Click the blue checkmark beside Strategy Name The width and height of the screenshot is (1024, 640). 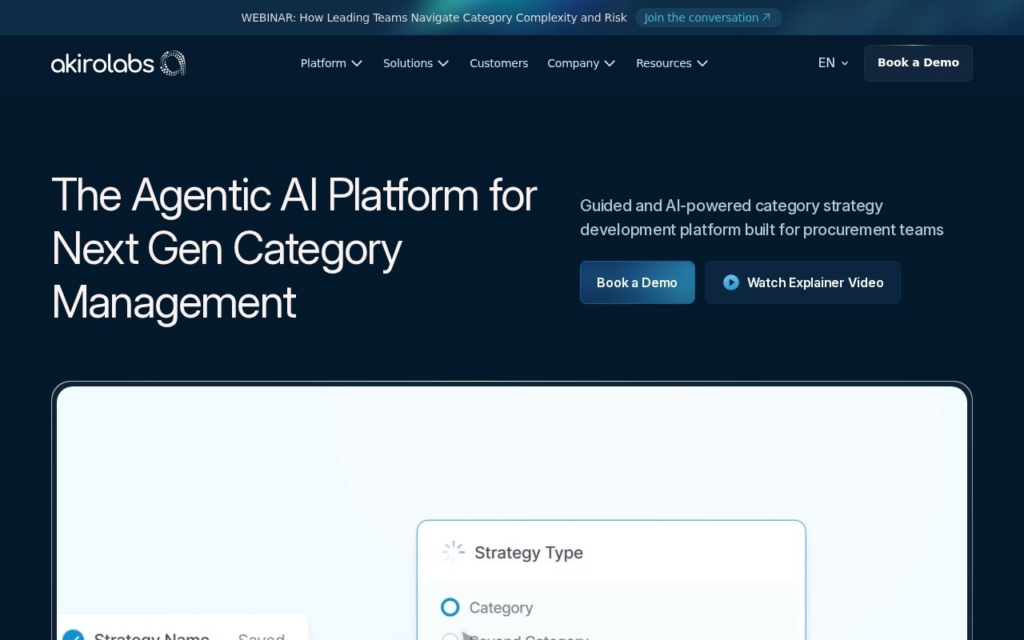(73, 635)
